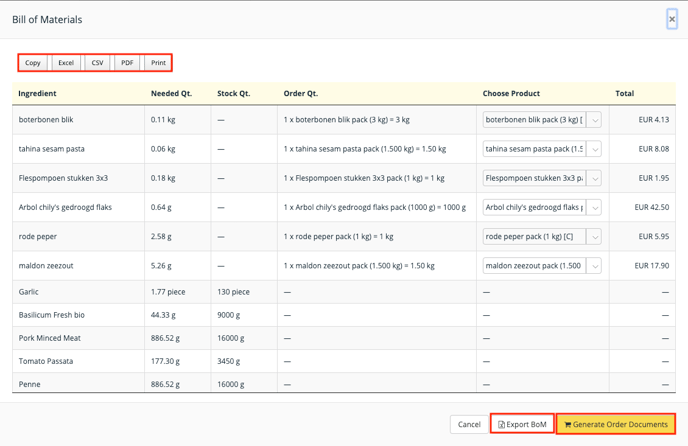Click the tahina sesam pasta pack product field
688x446 pixels.
(534, 149)
